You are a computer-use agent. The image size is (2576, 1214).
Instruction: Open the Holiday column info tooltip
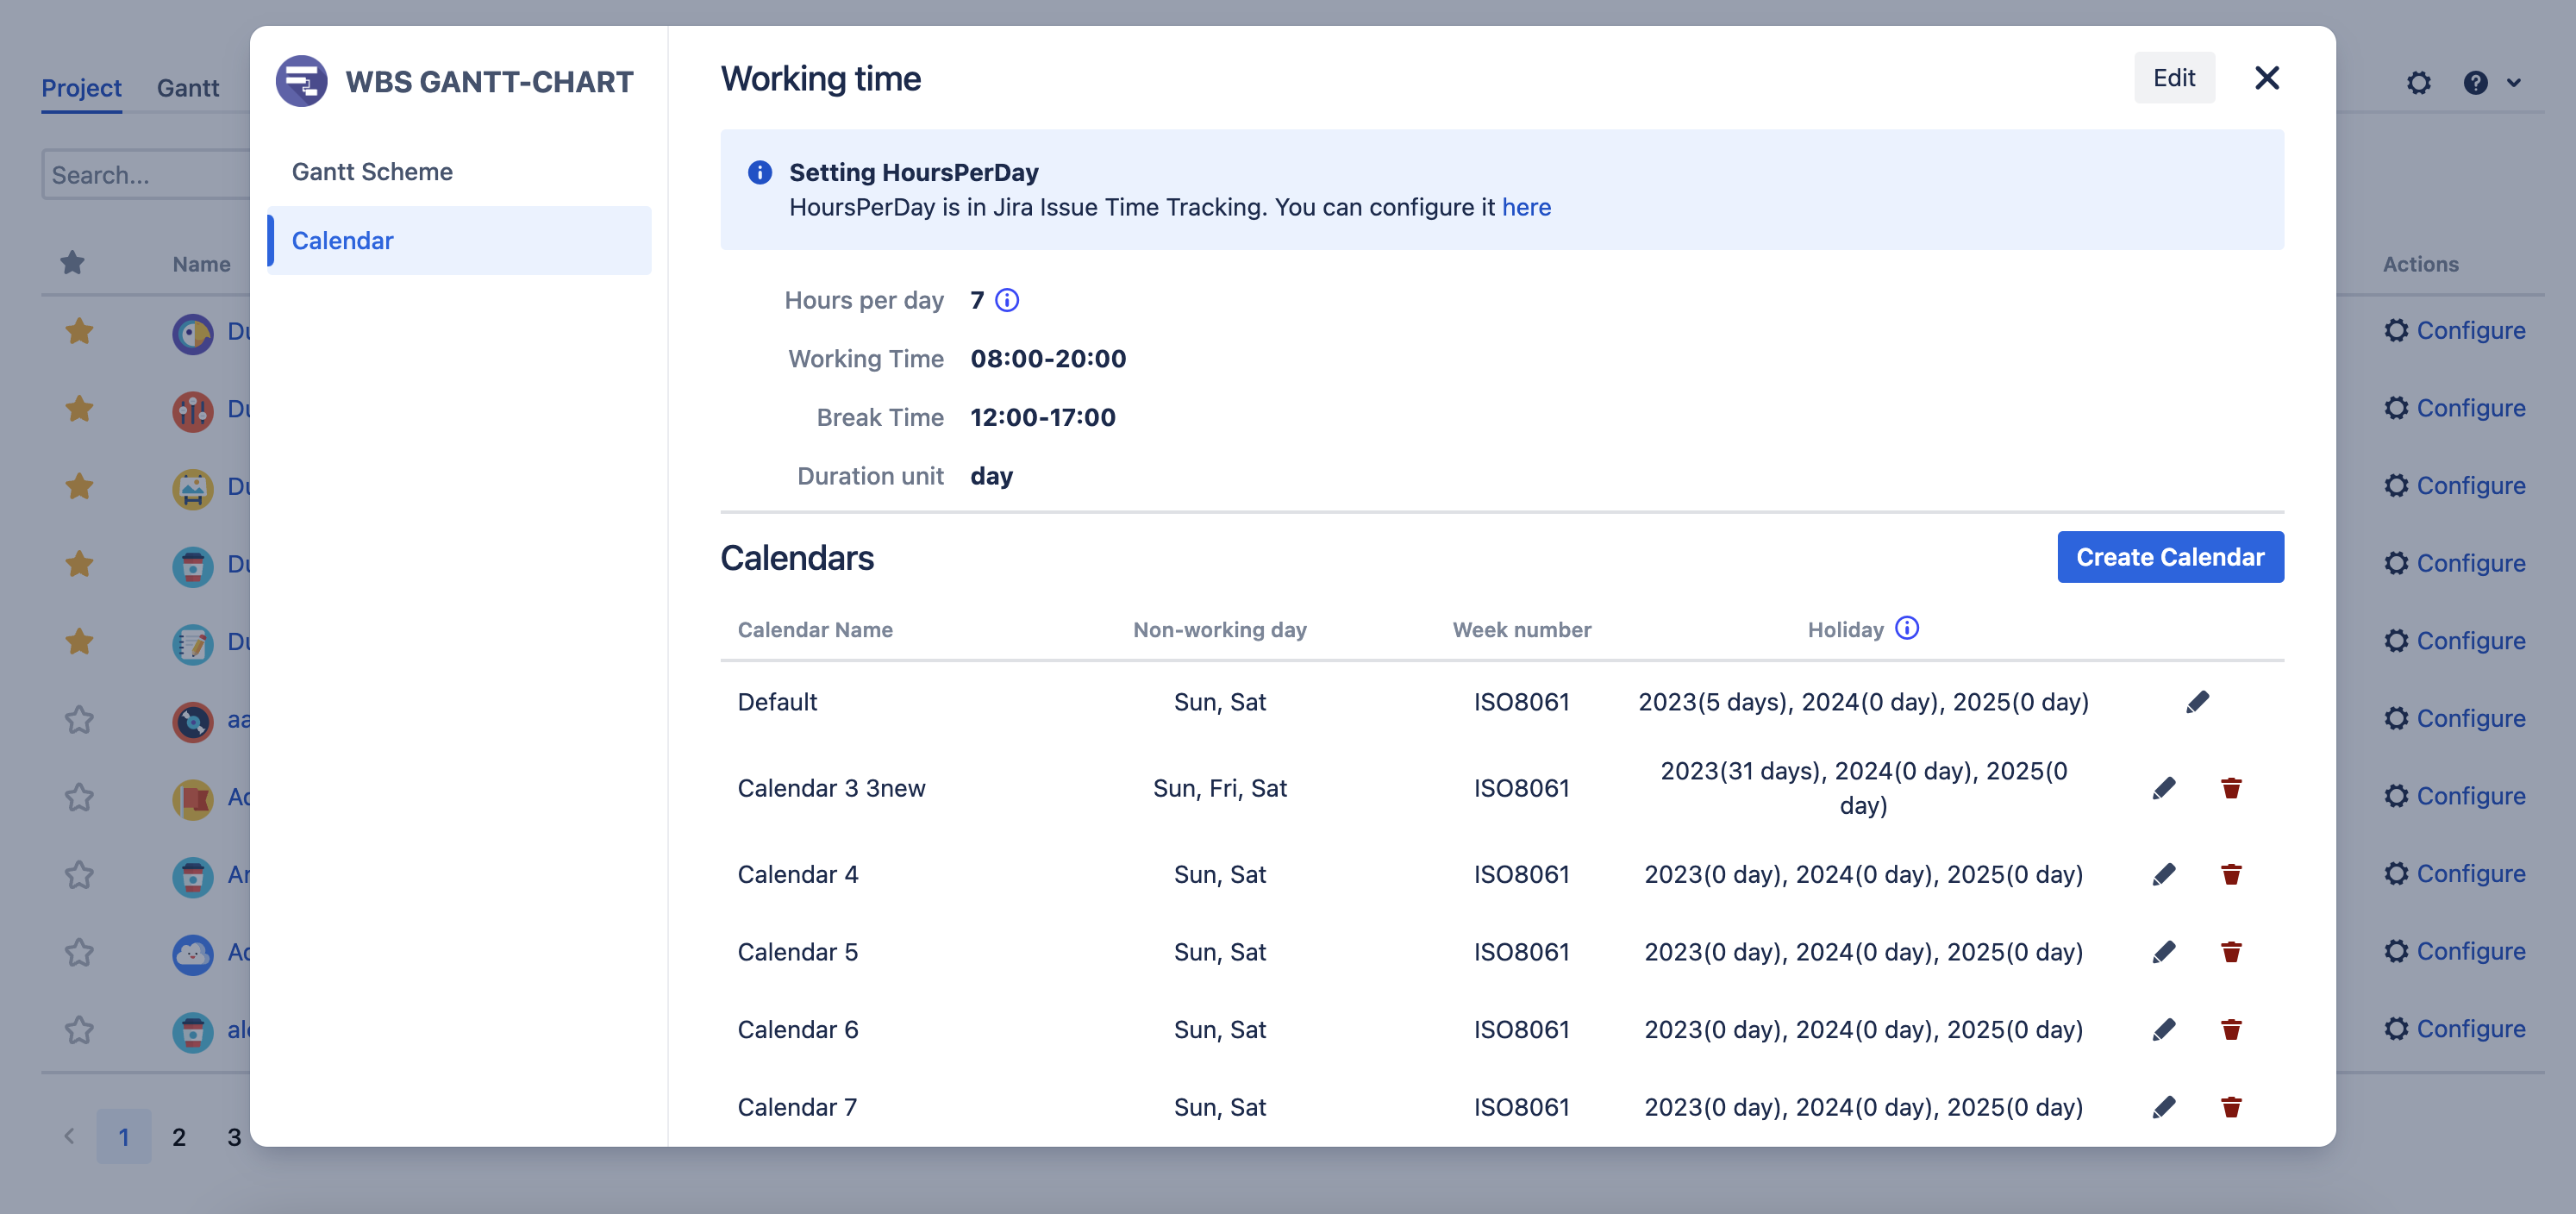pos(1906,629)
